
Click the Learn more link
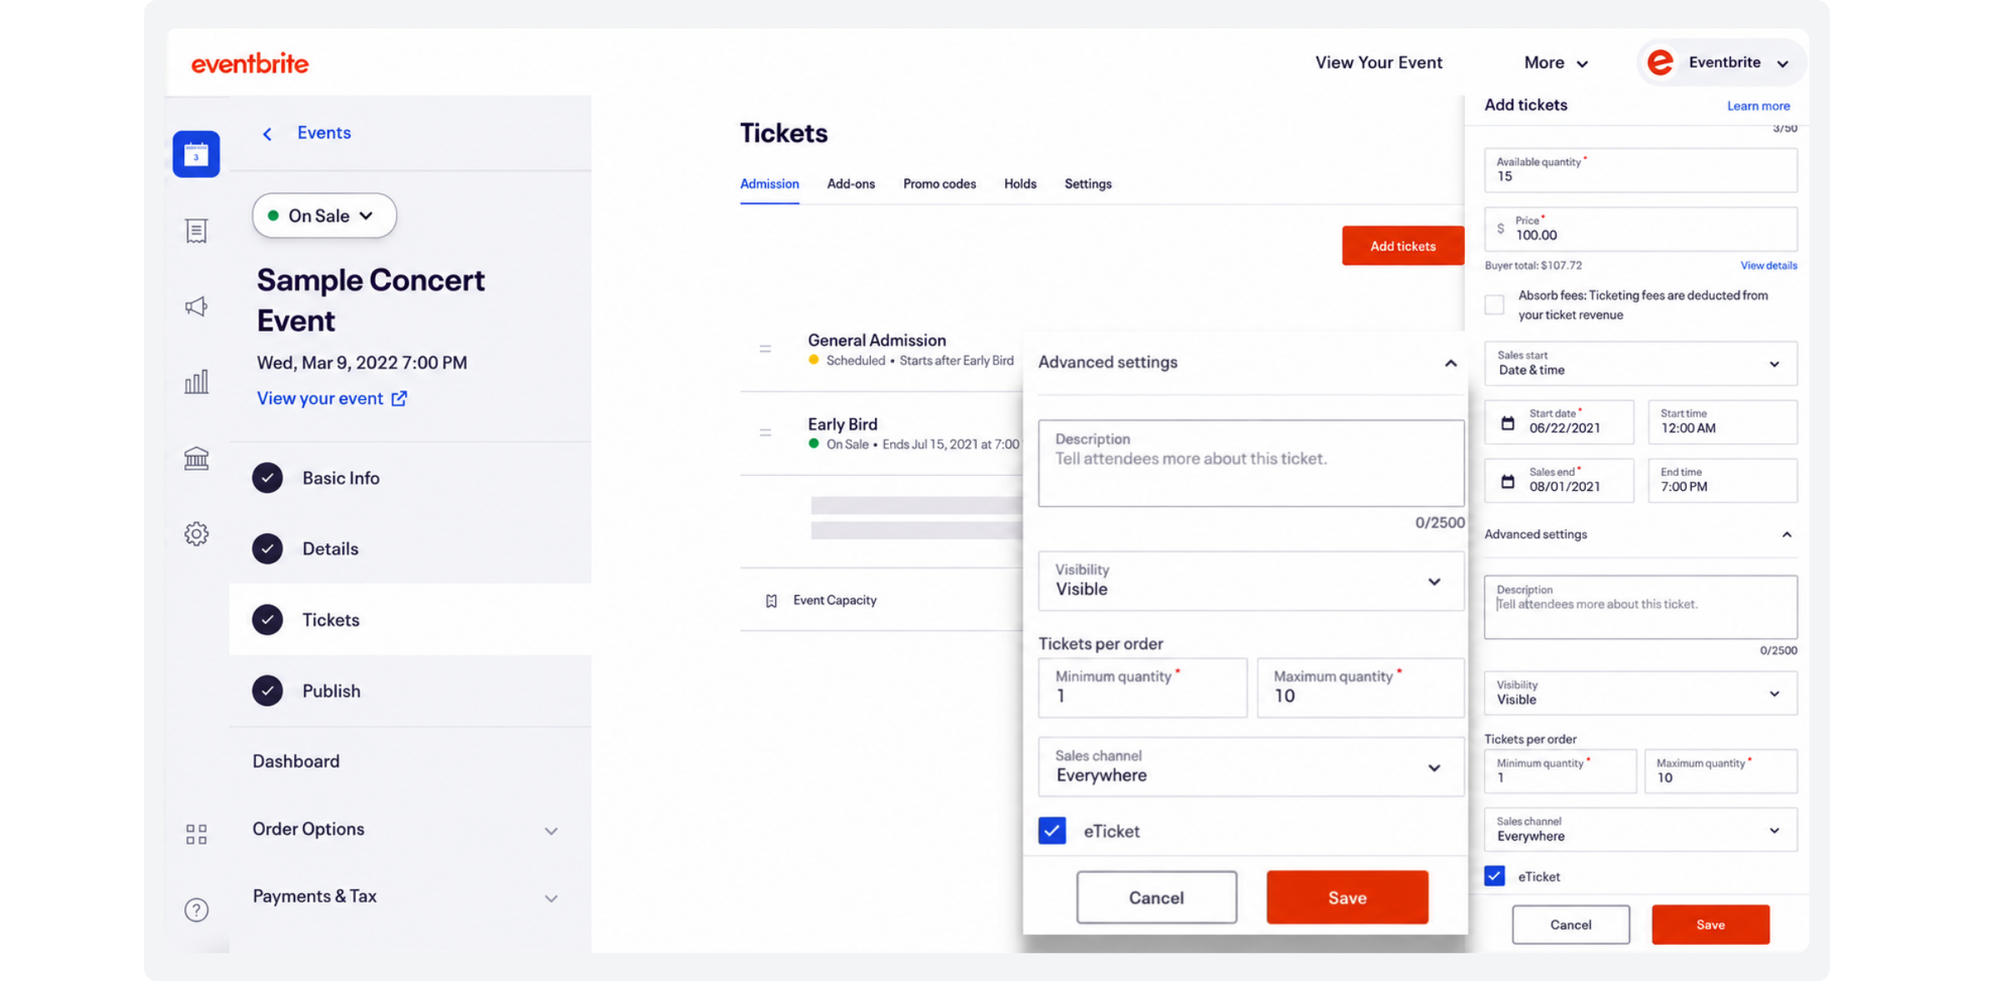pyautogui.click(x=1758, y=106)
